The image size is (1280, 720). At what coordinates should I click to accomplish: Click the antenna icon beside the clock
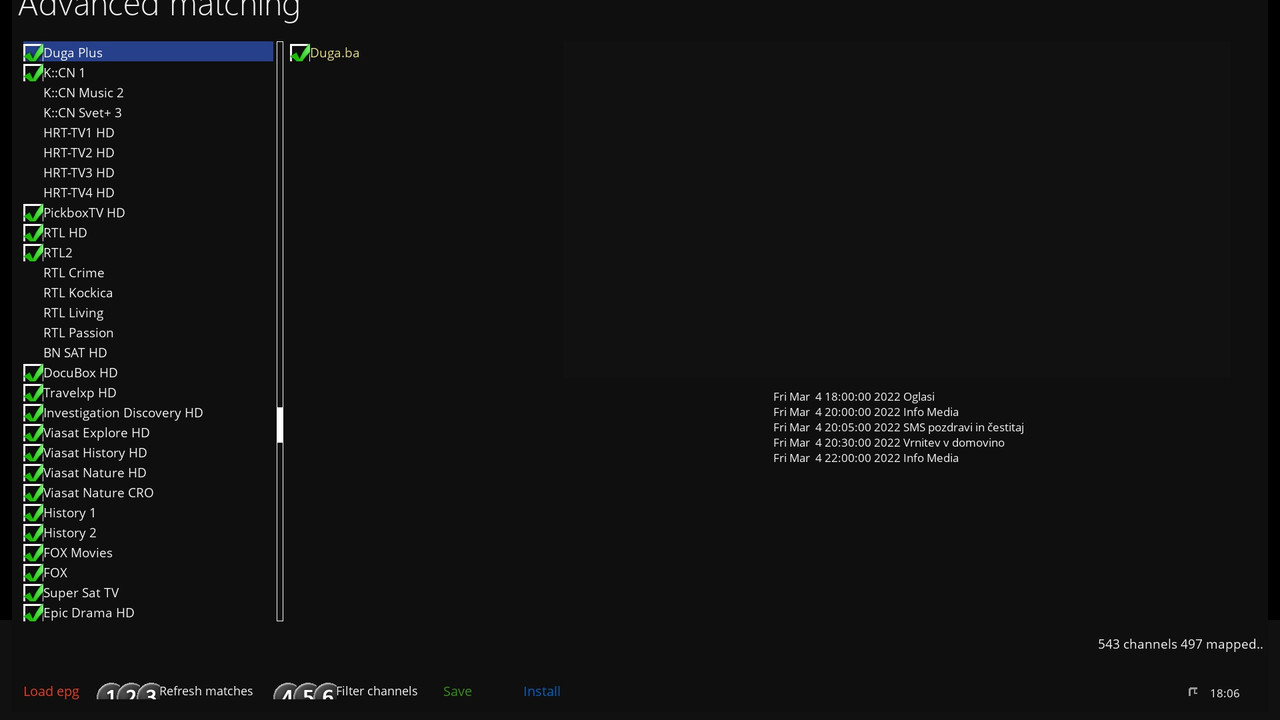[1193, 692]
